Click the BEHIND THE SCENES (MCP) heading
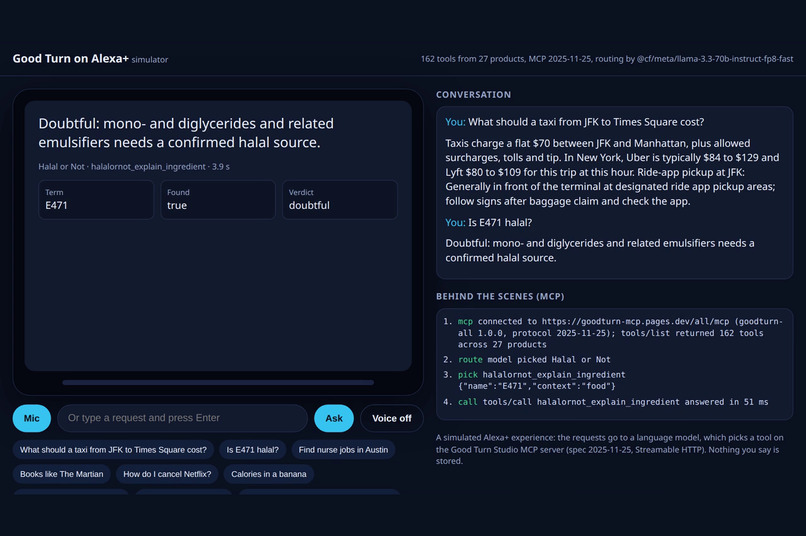 pyautogui.click(x=500, y=297)
